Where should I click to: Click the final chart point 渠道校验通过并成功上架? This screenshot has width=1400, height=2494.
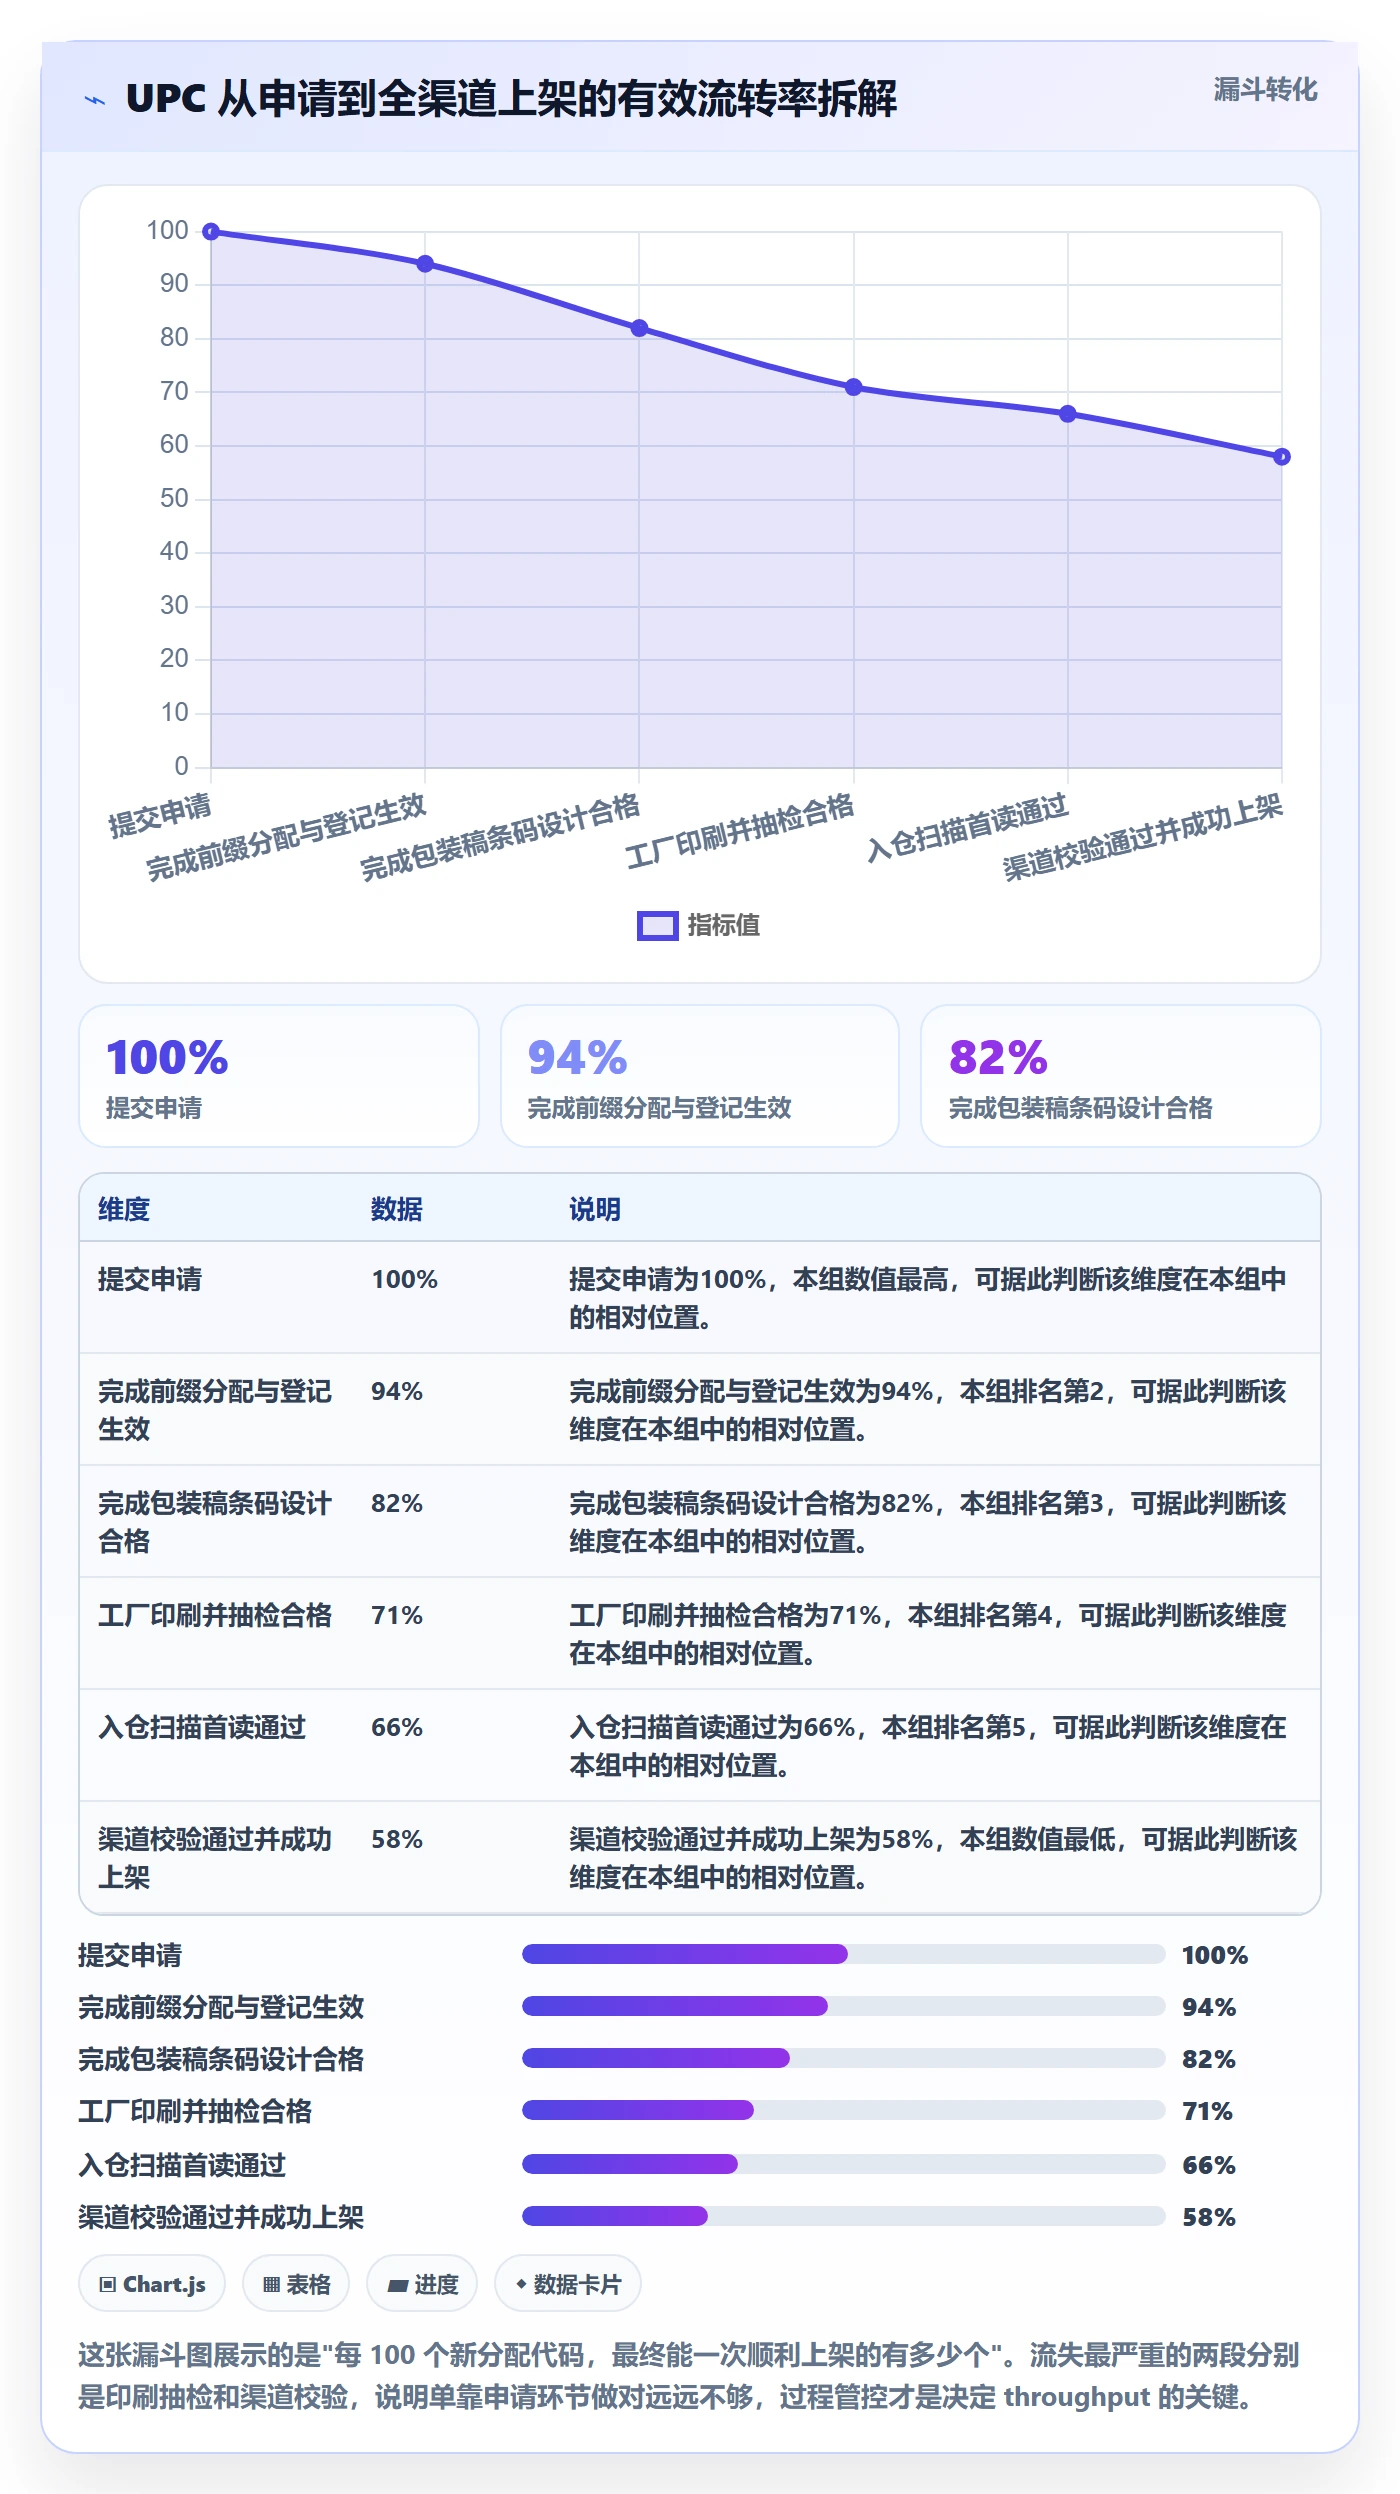coord(1281,457)
